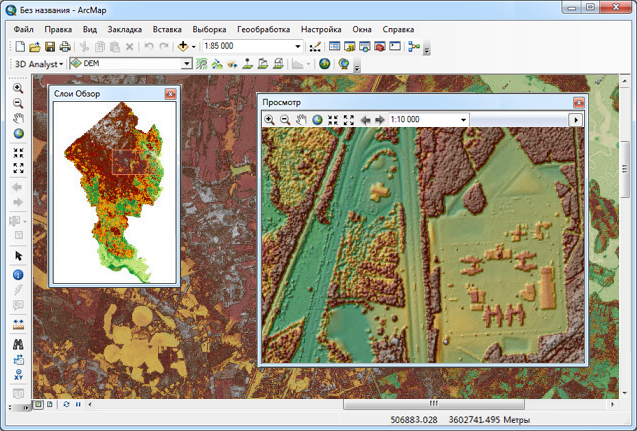Select the Create Contour tool

tap(201, 64)
